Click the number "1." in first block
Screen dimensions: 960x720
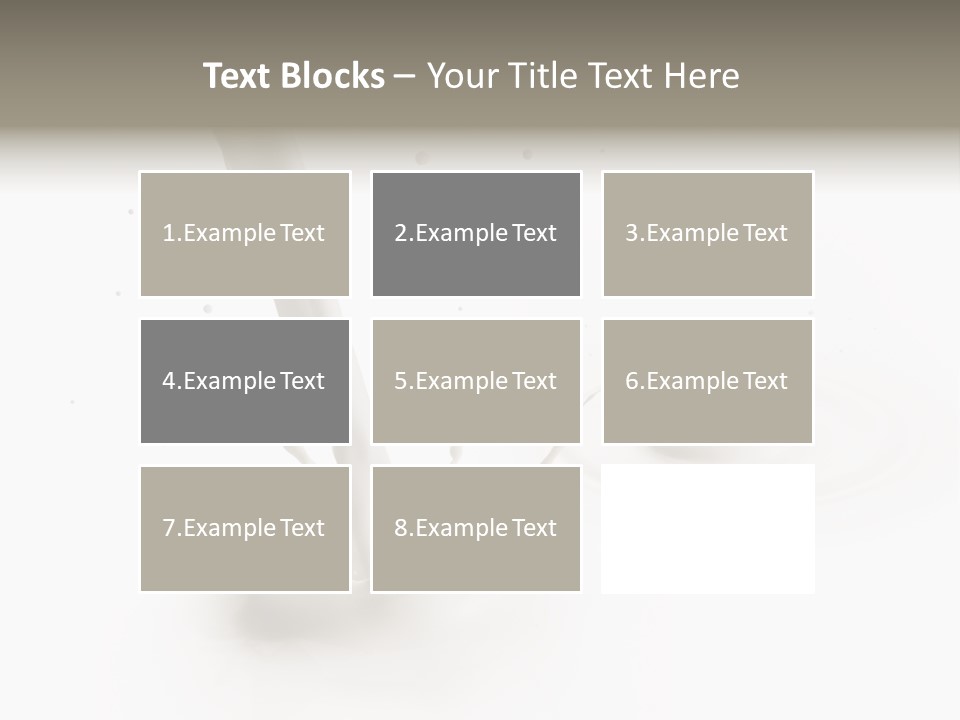[171, 233]
